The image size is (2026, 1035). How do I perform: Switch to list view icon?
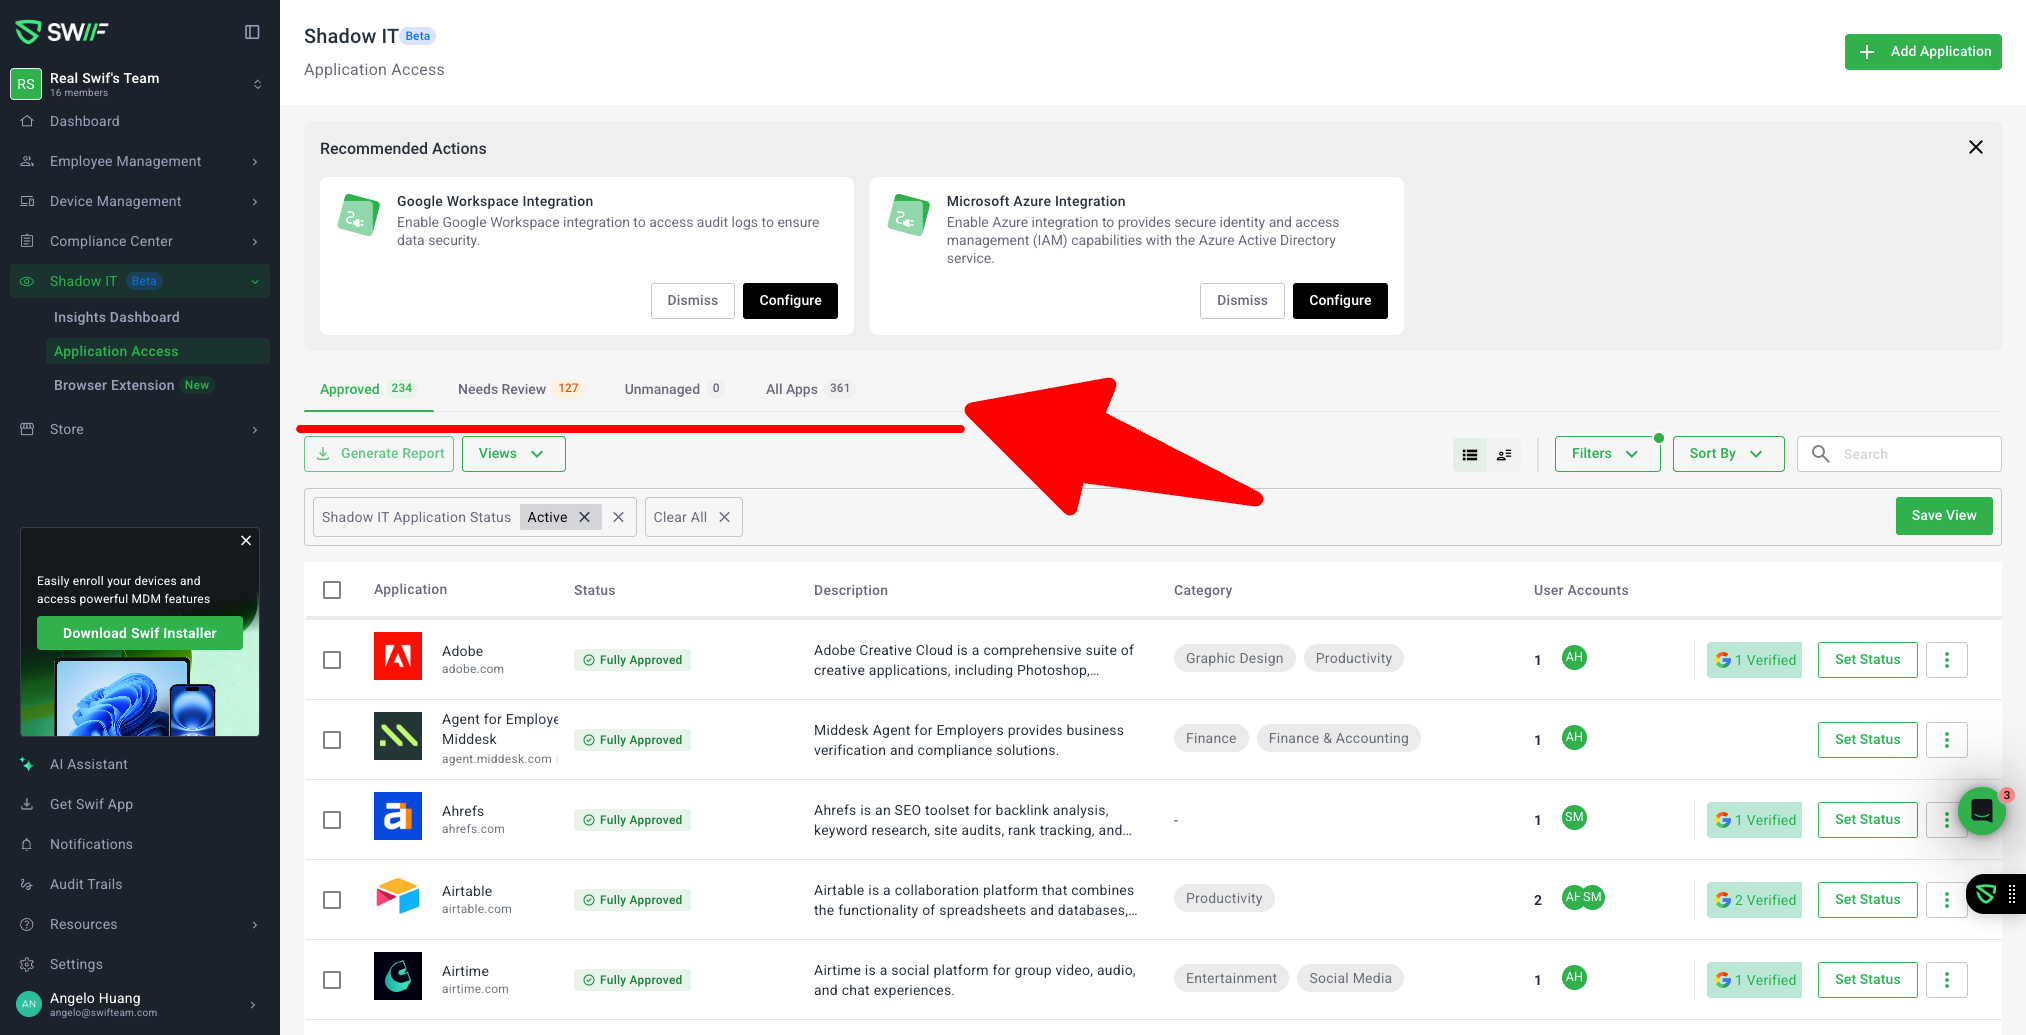pyautogui.click(x=1469, y=455)
